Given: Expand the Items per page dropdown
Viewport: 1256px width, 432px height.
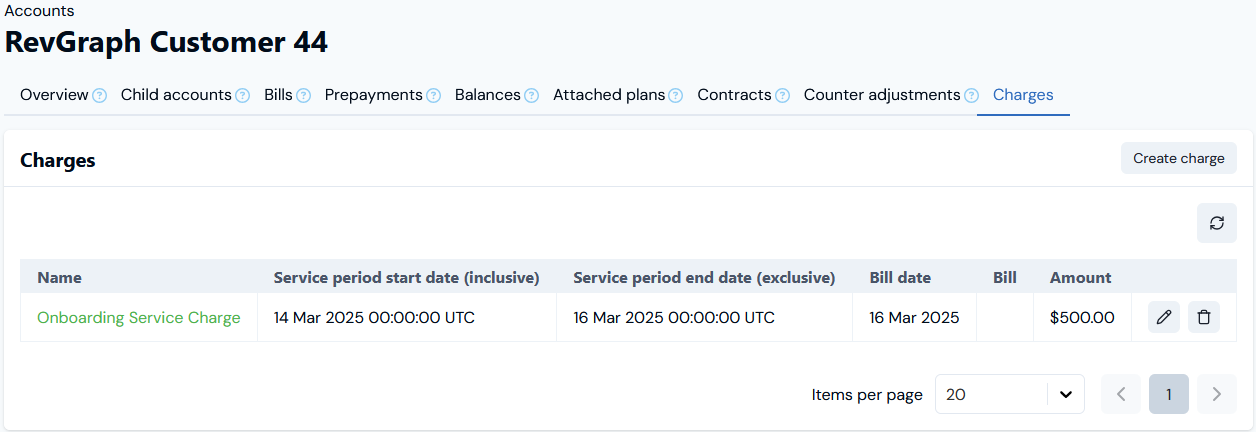Looking at the screenshot, I should (1010, 394).
